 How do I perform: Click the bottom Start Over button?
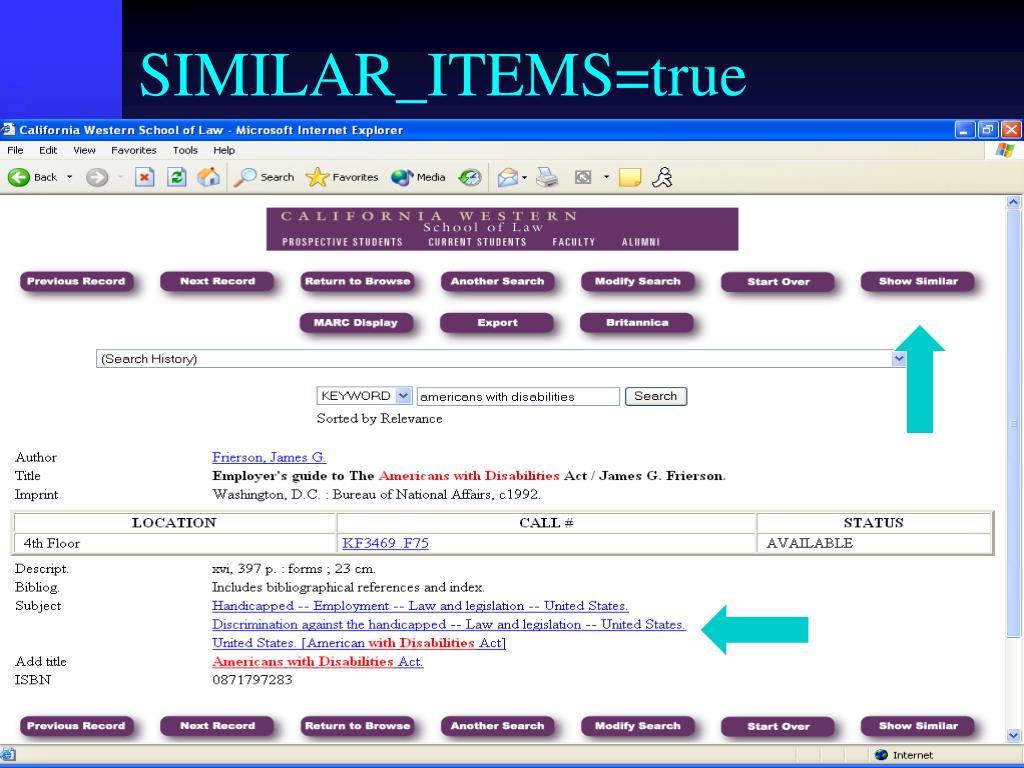pos(778,727)
